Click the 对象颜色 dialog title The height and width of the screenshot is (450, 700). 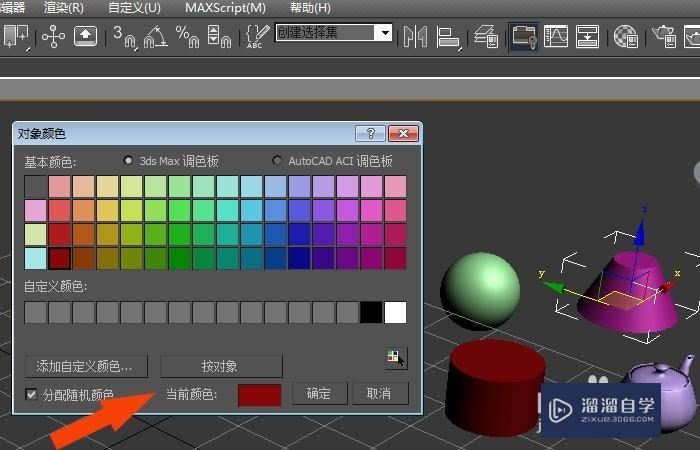point(42,133)
